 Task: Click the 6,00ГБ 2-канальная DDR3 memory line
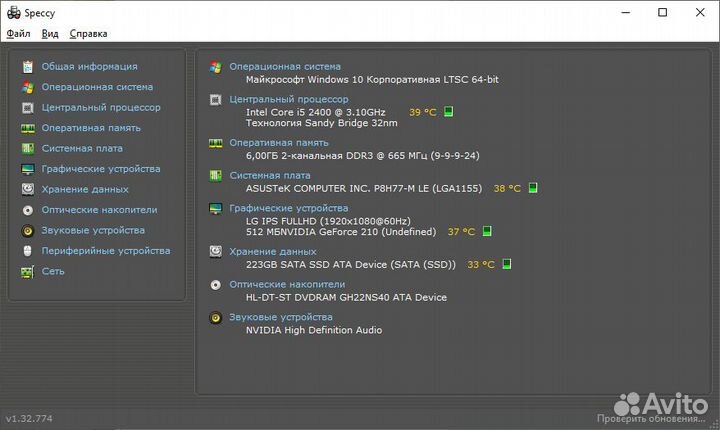[x=362, y=156]
